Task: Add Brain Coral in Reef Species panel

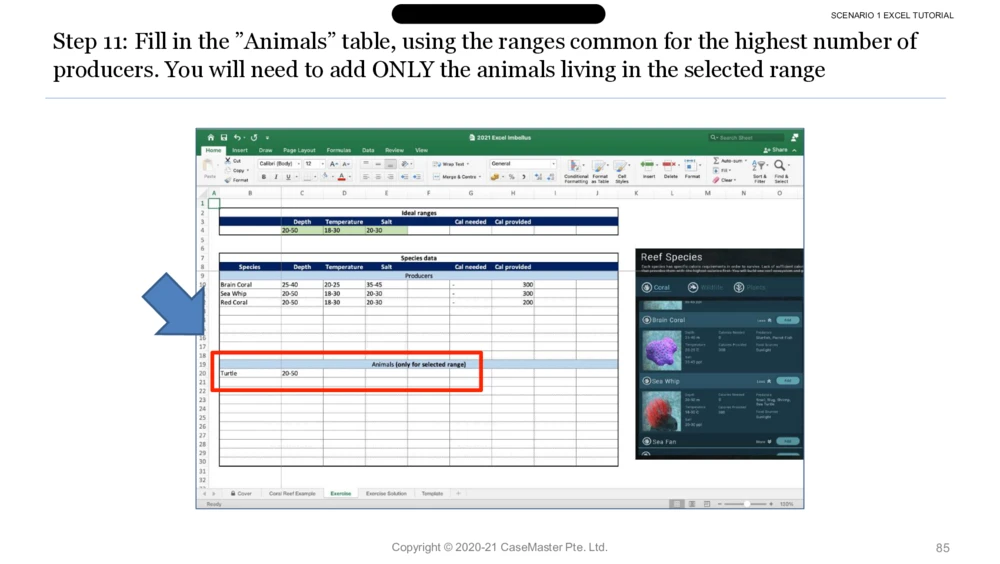Action: pos(788,320)
